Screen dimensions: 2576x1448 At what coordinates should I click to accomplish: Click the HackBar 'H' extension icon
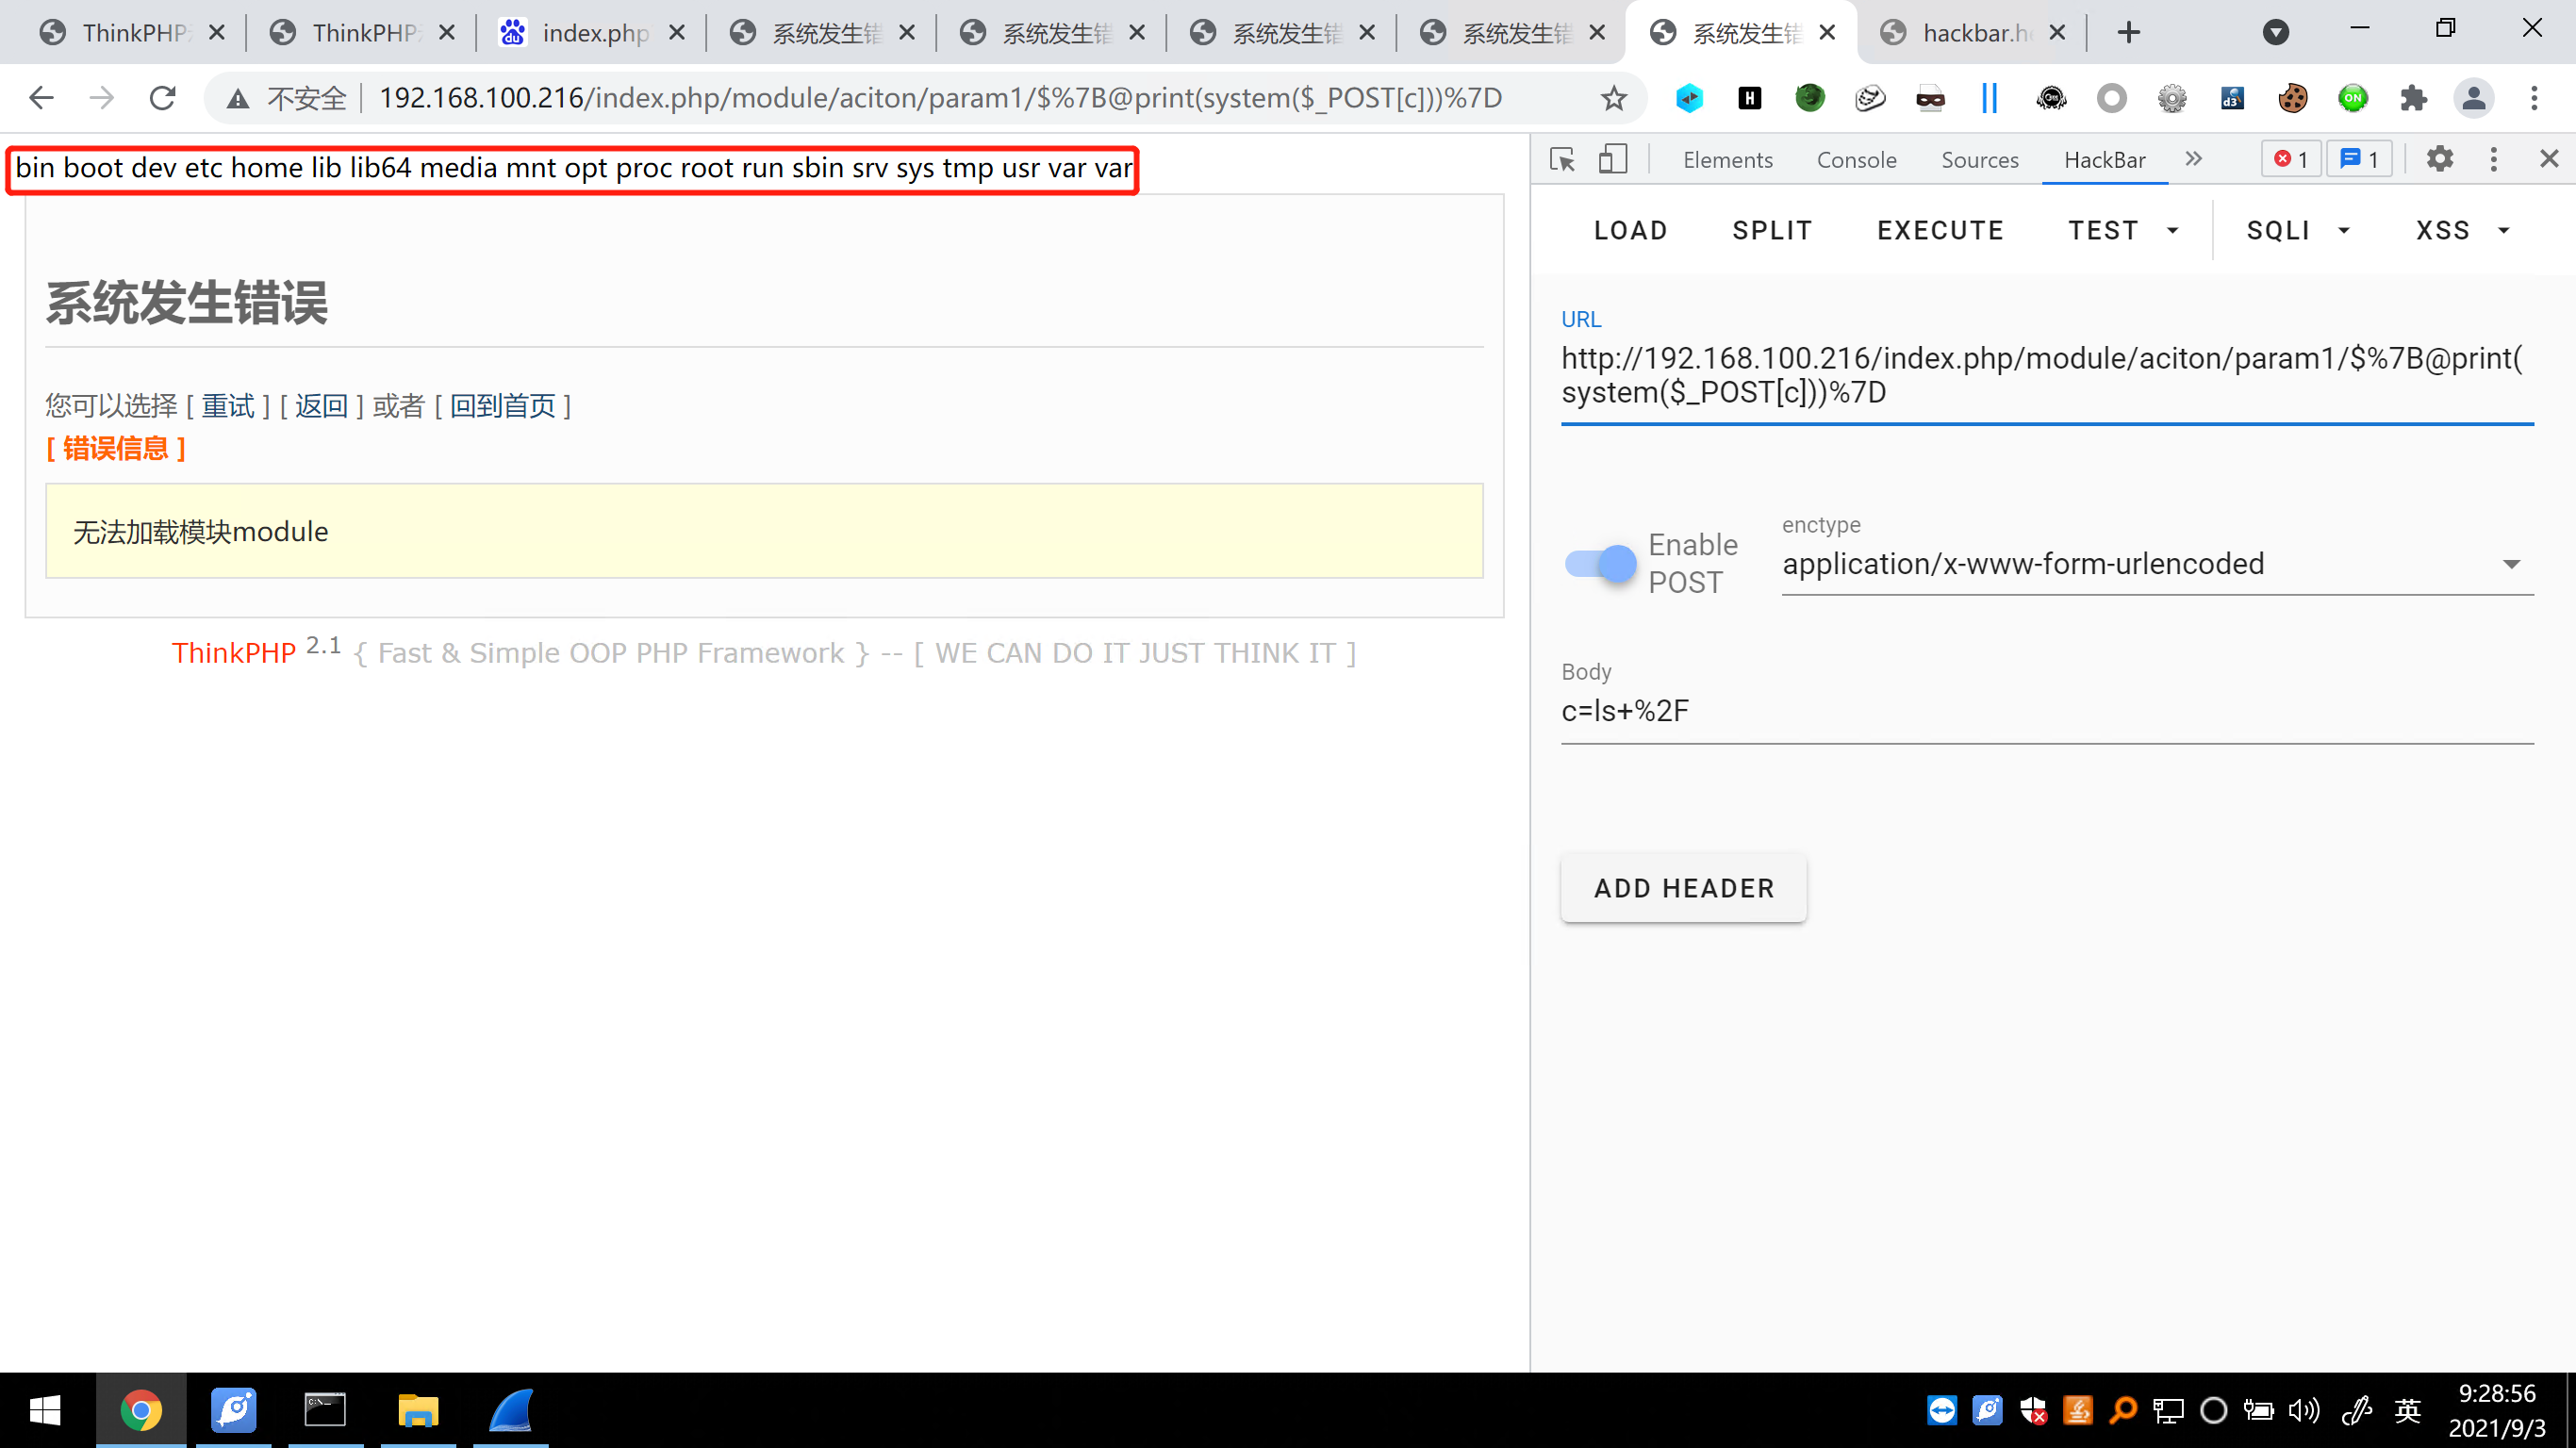tap(1750, 98)
